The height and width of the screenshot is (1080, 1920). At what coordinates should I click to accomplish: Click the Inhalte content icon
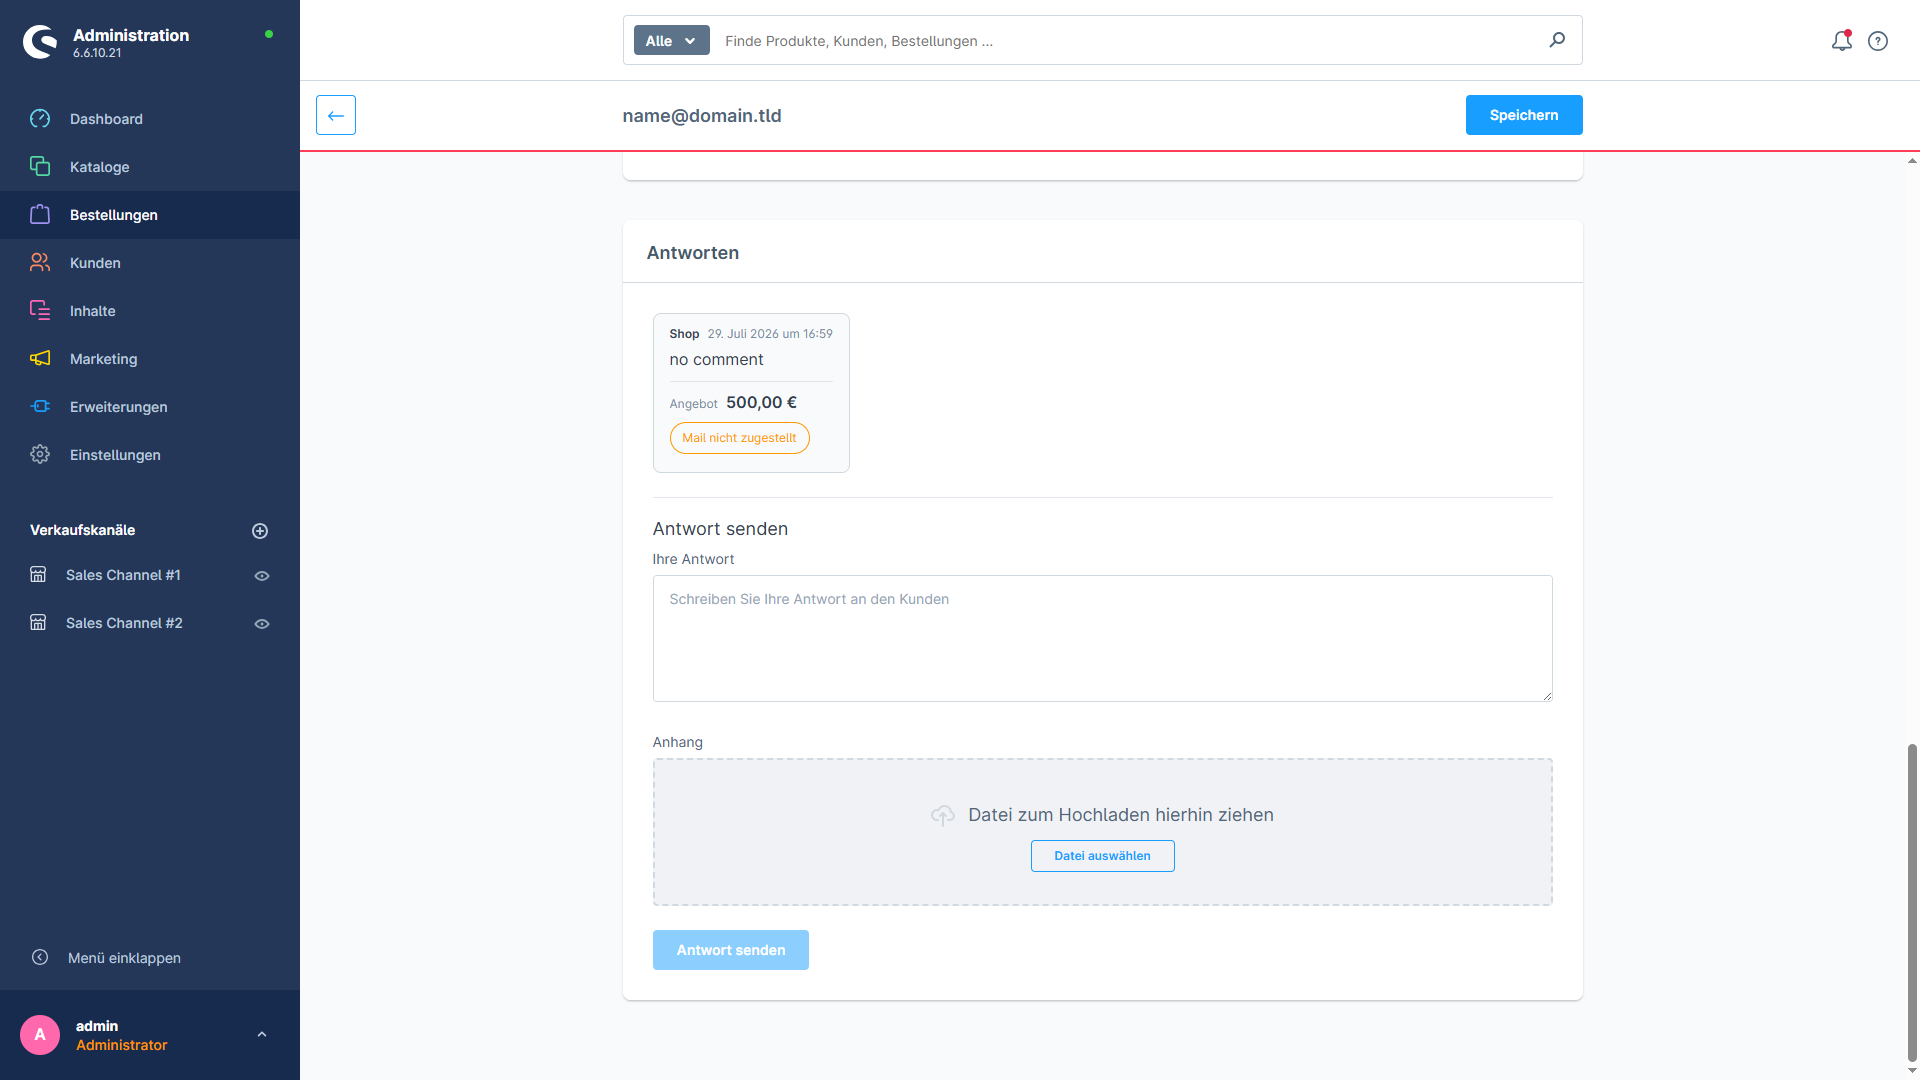pos(40,311)
